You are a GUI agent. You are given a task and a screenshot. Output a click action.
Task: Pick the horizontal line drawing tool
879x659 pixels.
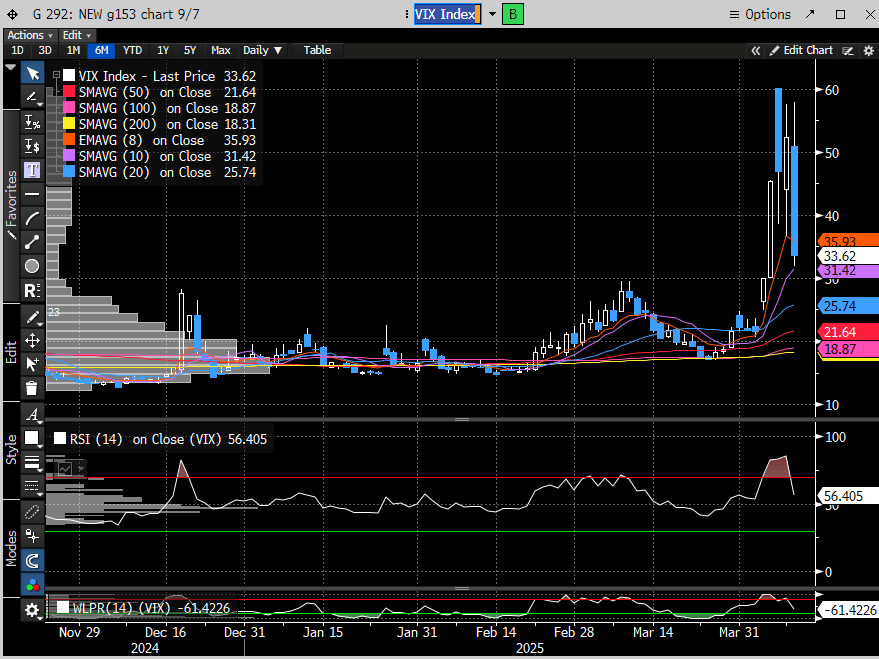32,193
